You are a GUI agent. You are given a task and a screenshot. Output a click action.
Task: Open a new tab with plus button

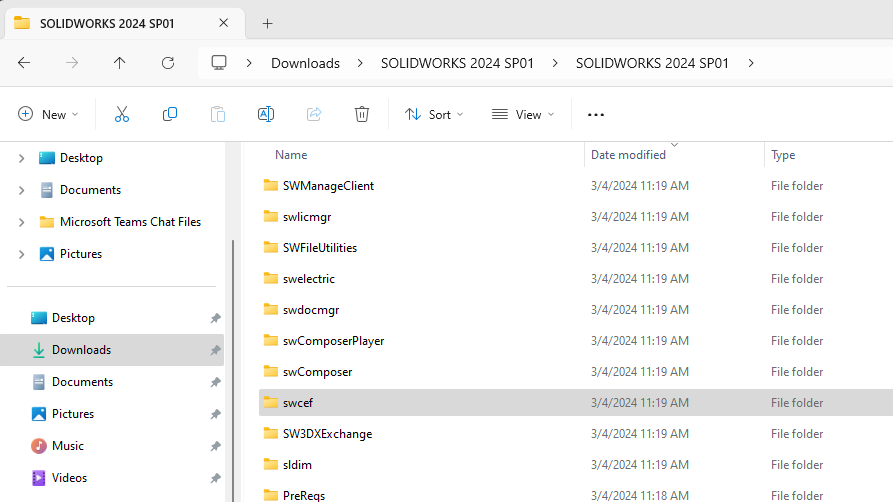(x=268, y=23)
